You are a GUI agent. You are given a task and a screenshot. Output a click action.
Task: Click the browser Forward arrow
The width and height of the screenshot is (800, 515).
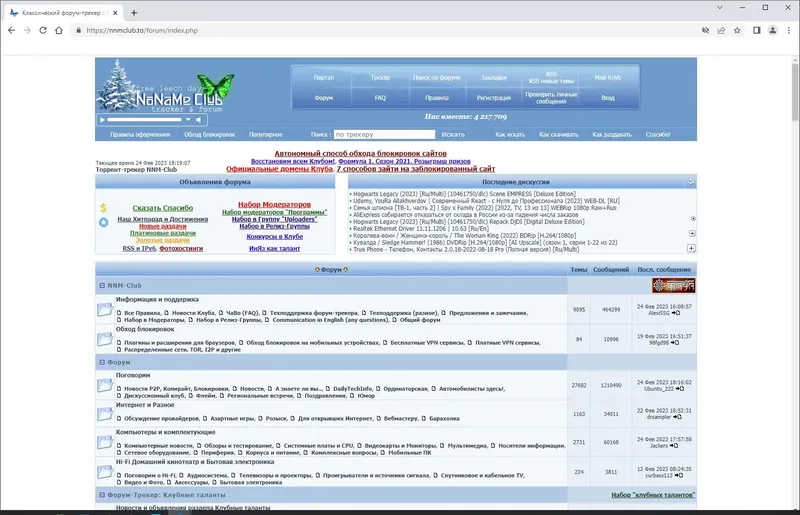27,30
